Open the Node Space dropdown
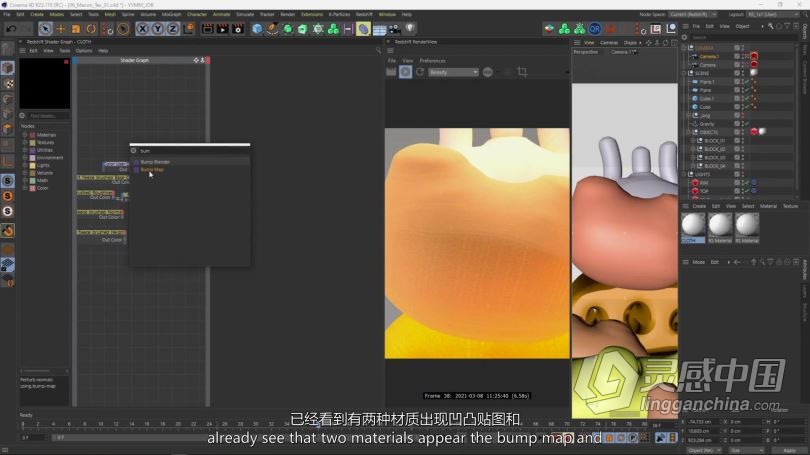The image size is (810, 455). pos(693,14)
